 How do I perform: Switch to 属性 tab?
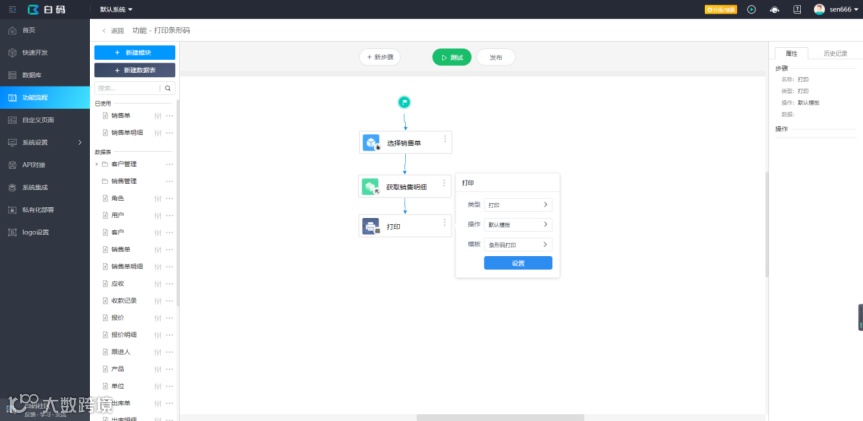(791, 53)
